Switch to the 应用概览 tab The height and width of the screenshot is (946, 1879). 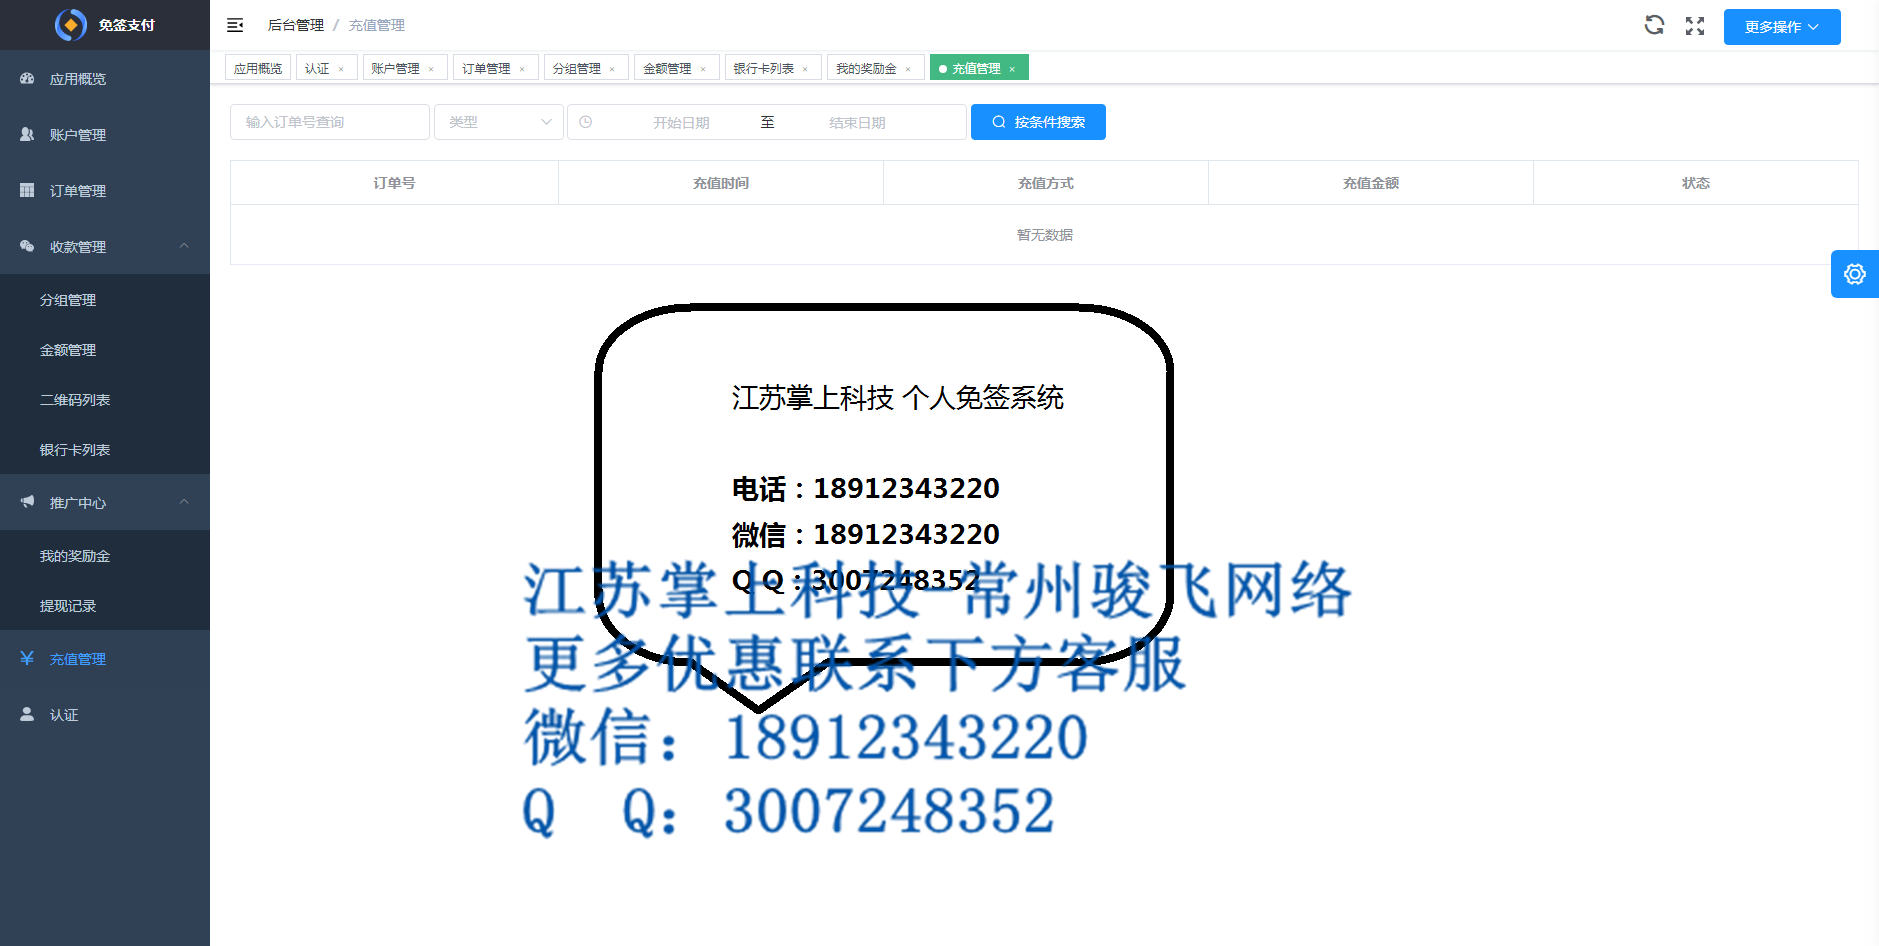[258, 68]
